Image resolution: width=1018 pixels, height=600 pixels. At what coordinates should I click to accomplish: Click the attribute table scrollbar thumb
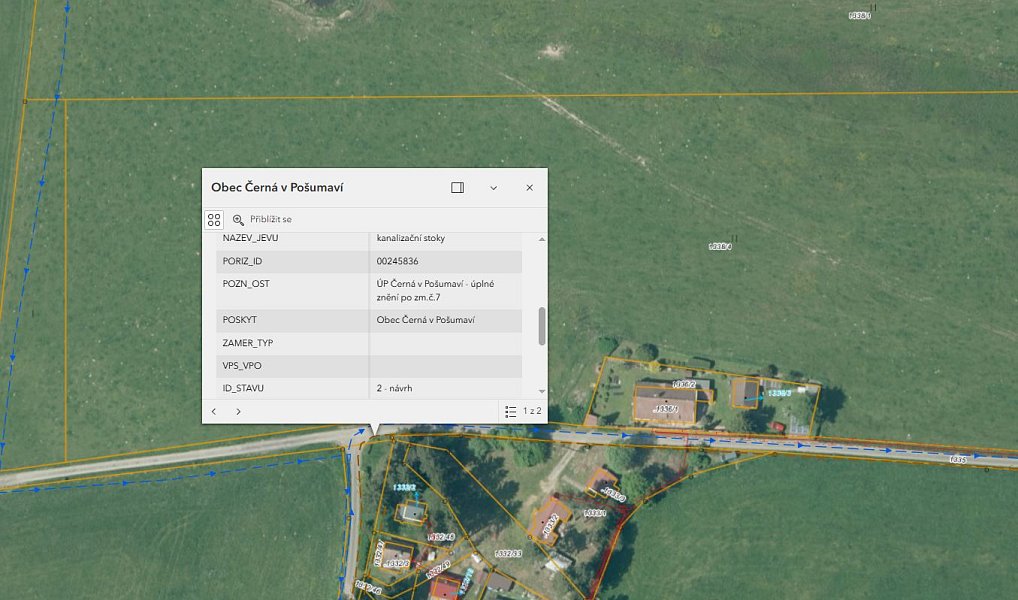[x=542, y=326]
